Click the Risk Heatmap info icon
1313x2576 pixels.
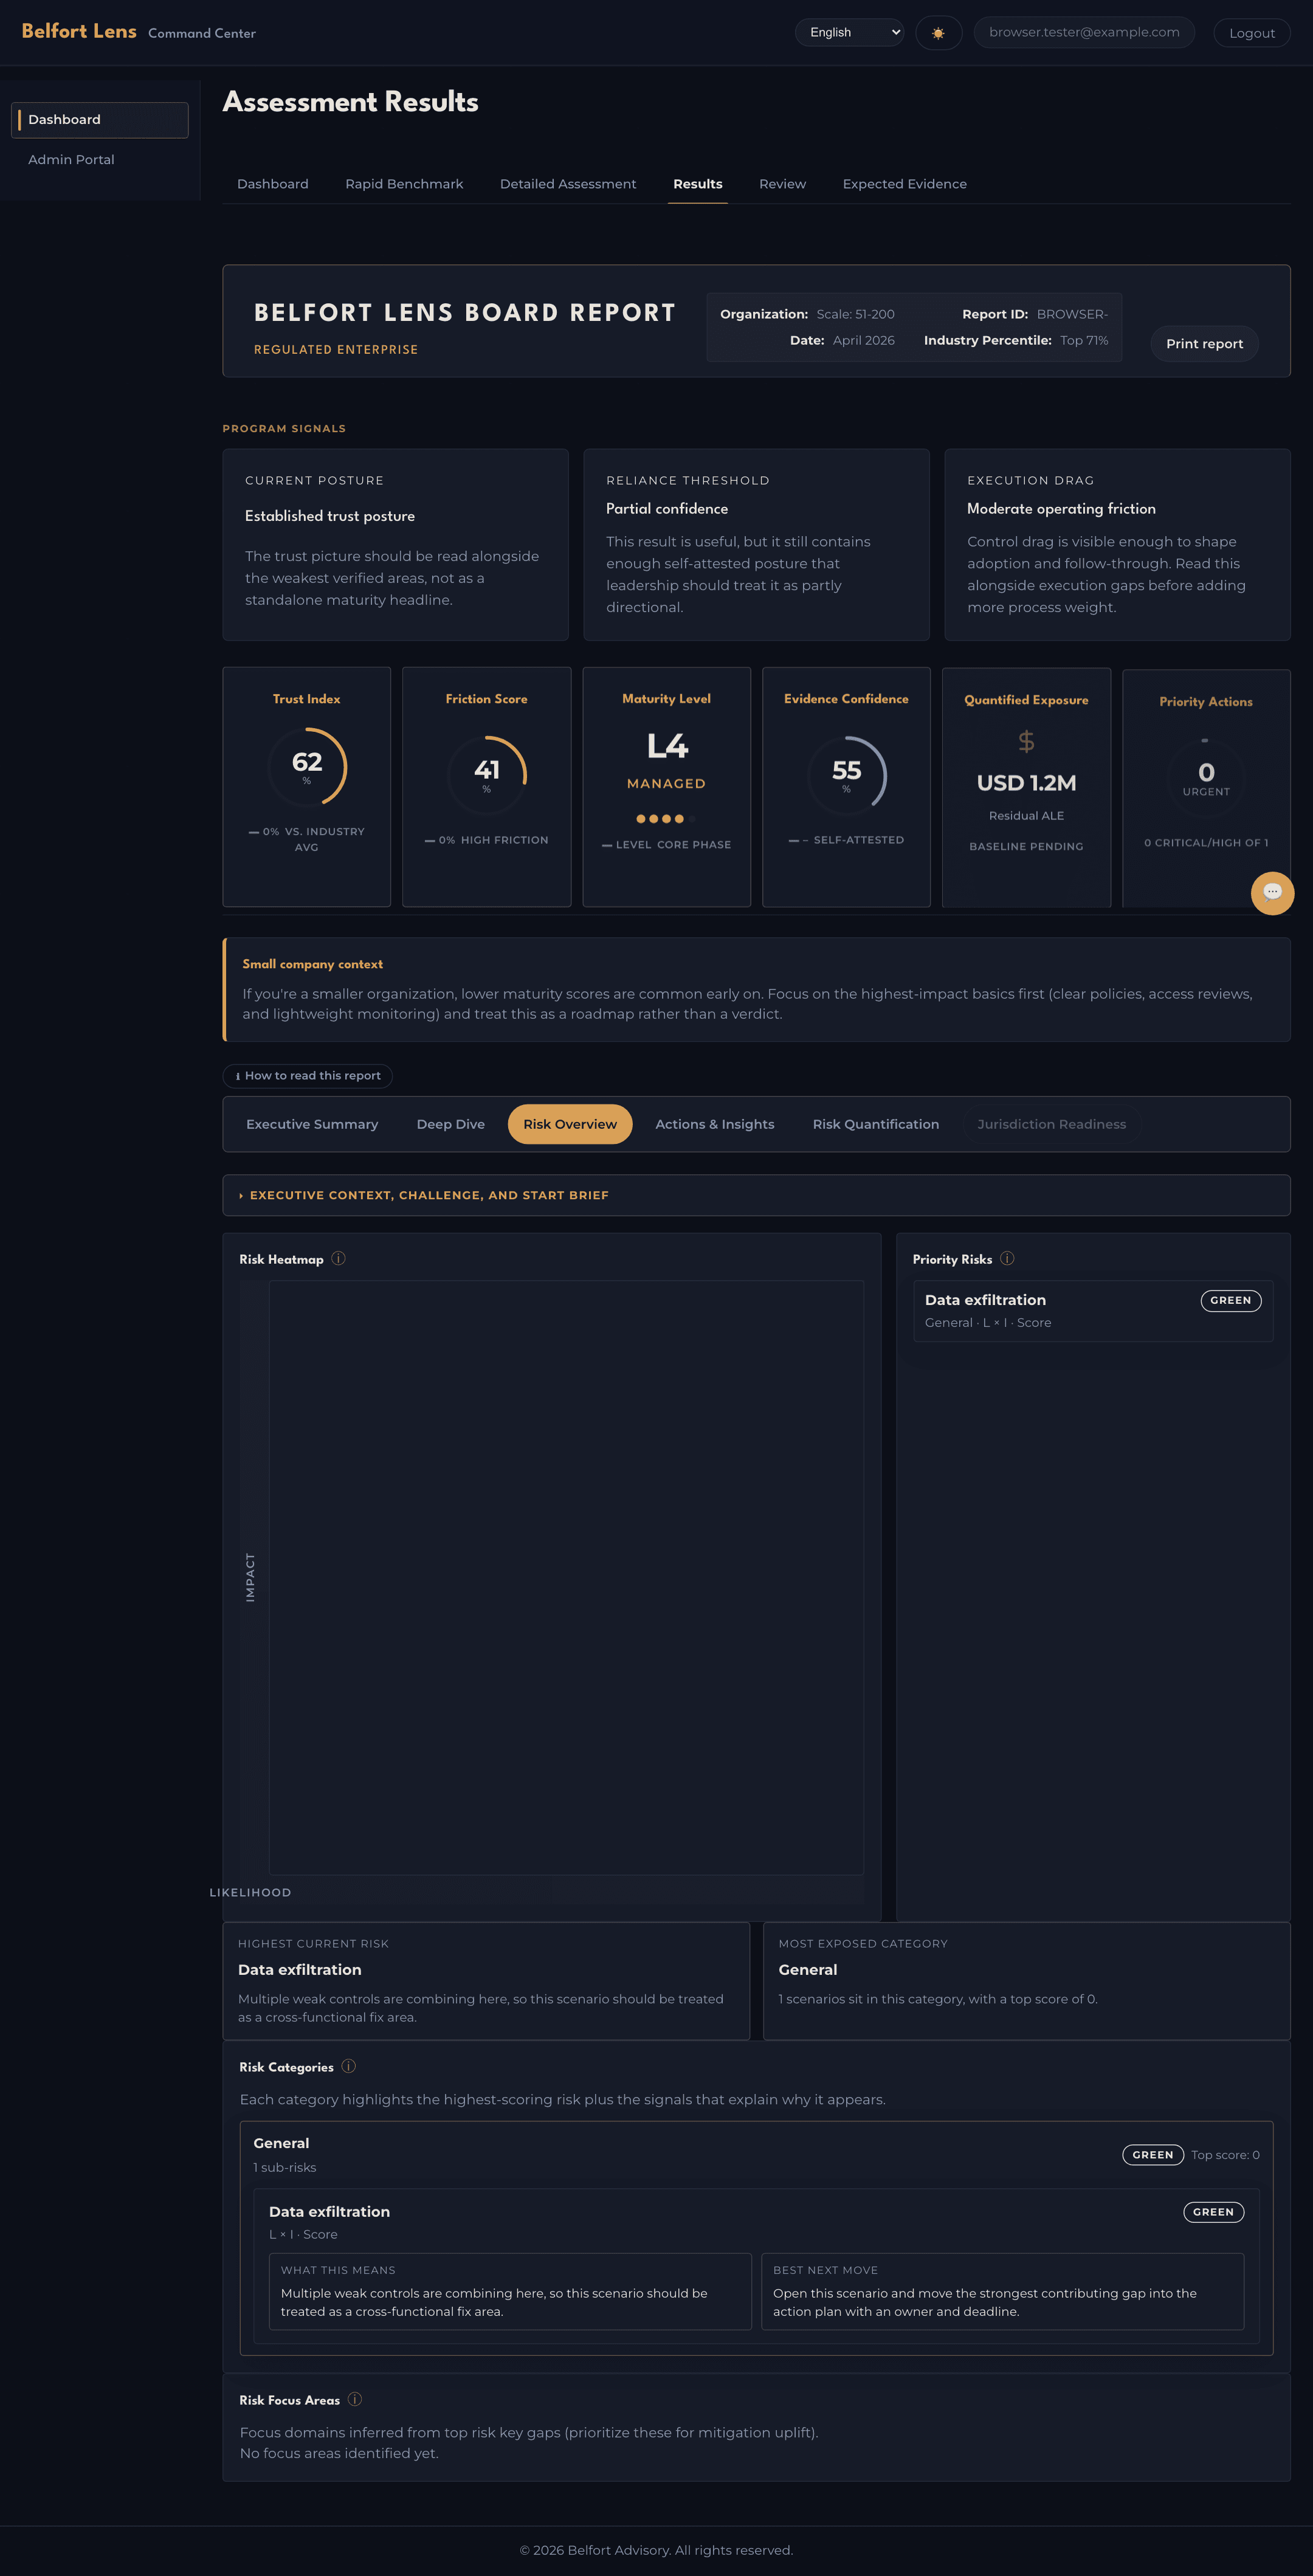[339, 1258]
